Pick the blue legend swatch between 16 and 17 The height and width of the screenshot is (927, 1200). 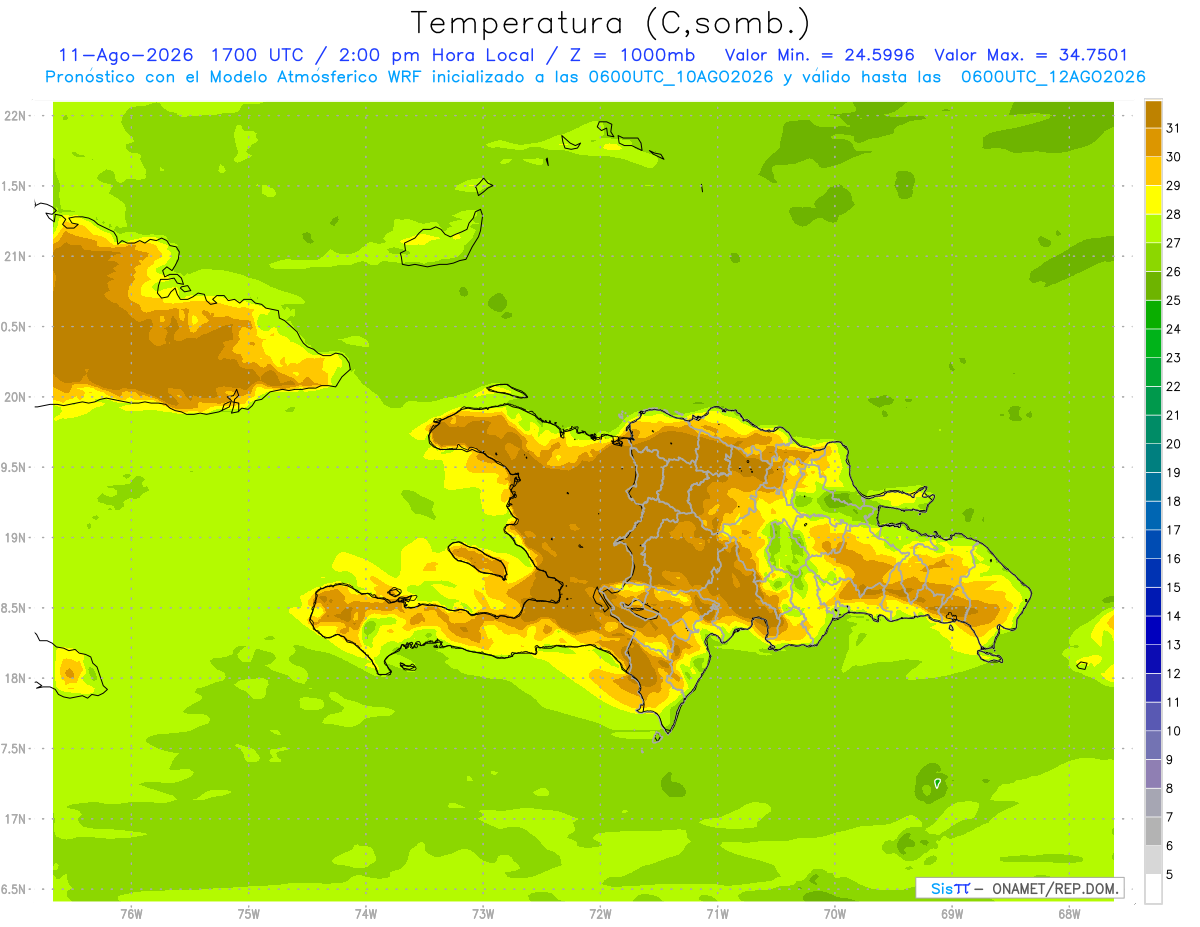[1153, 544]
